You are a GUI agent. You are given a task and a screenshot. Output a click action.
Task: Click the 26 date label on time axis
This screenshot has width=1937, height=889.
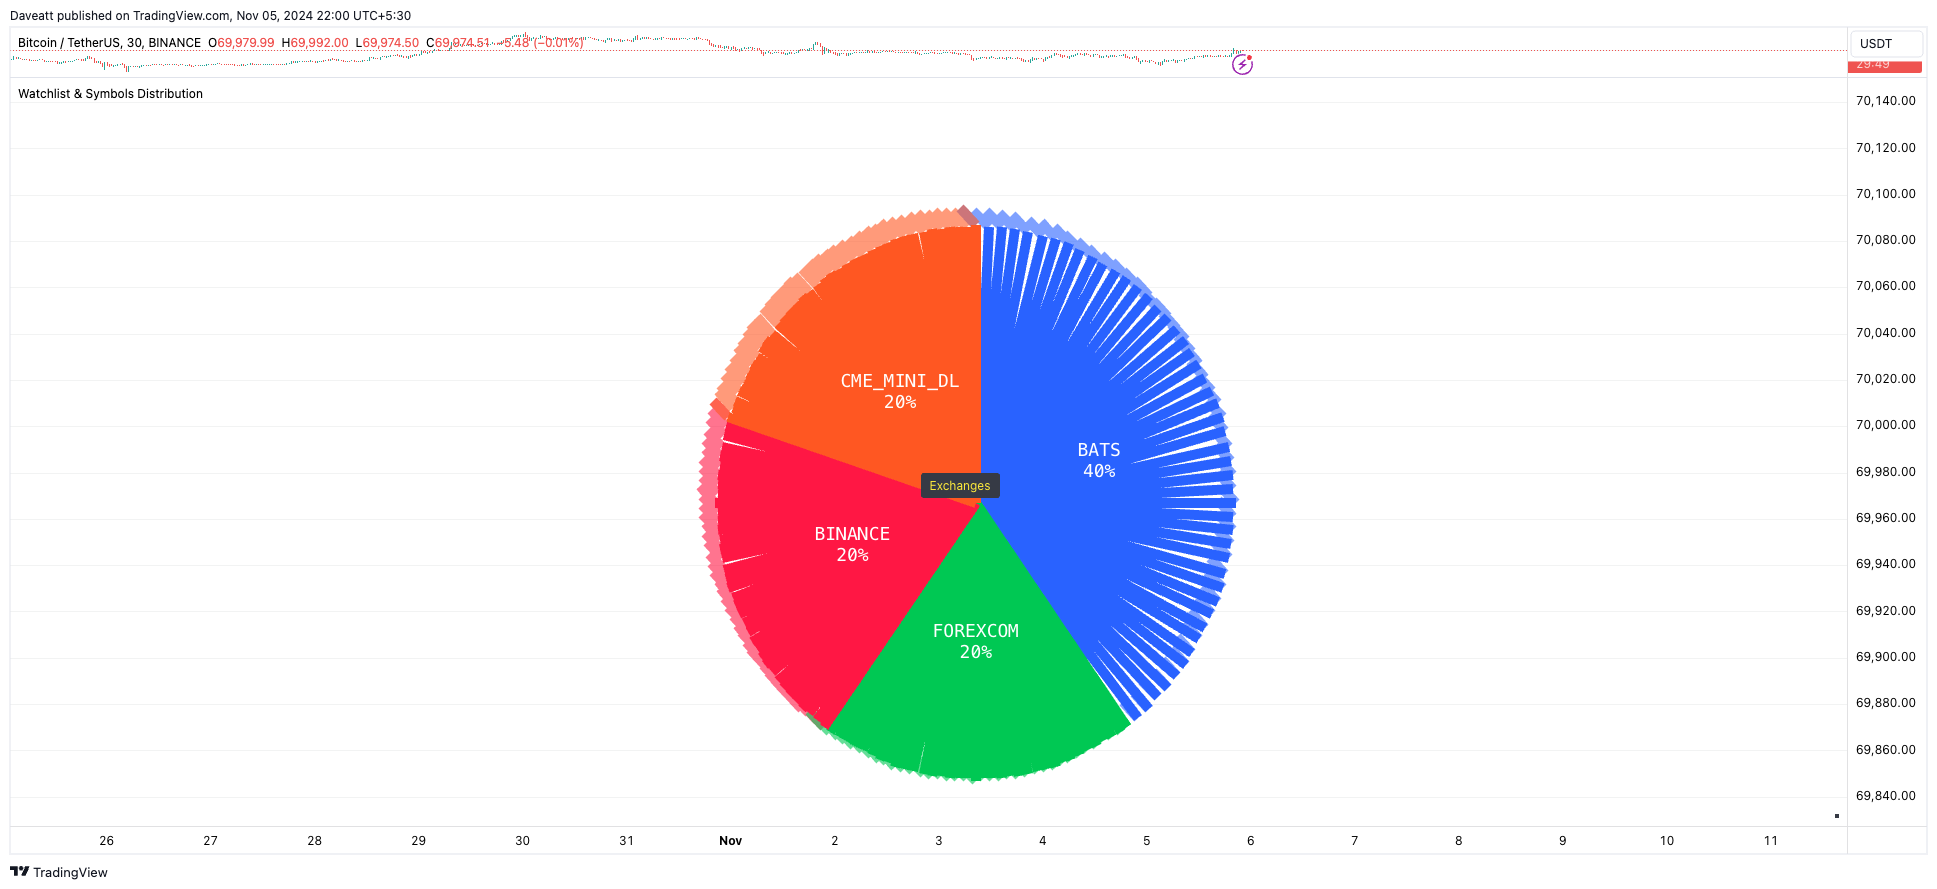coord(107,841)
